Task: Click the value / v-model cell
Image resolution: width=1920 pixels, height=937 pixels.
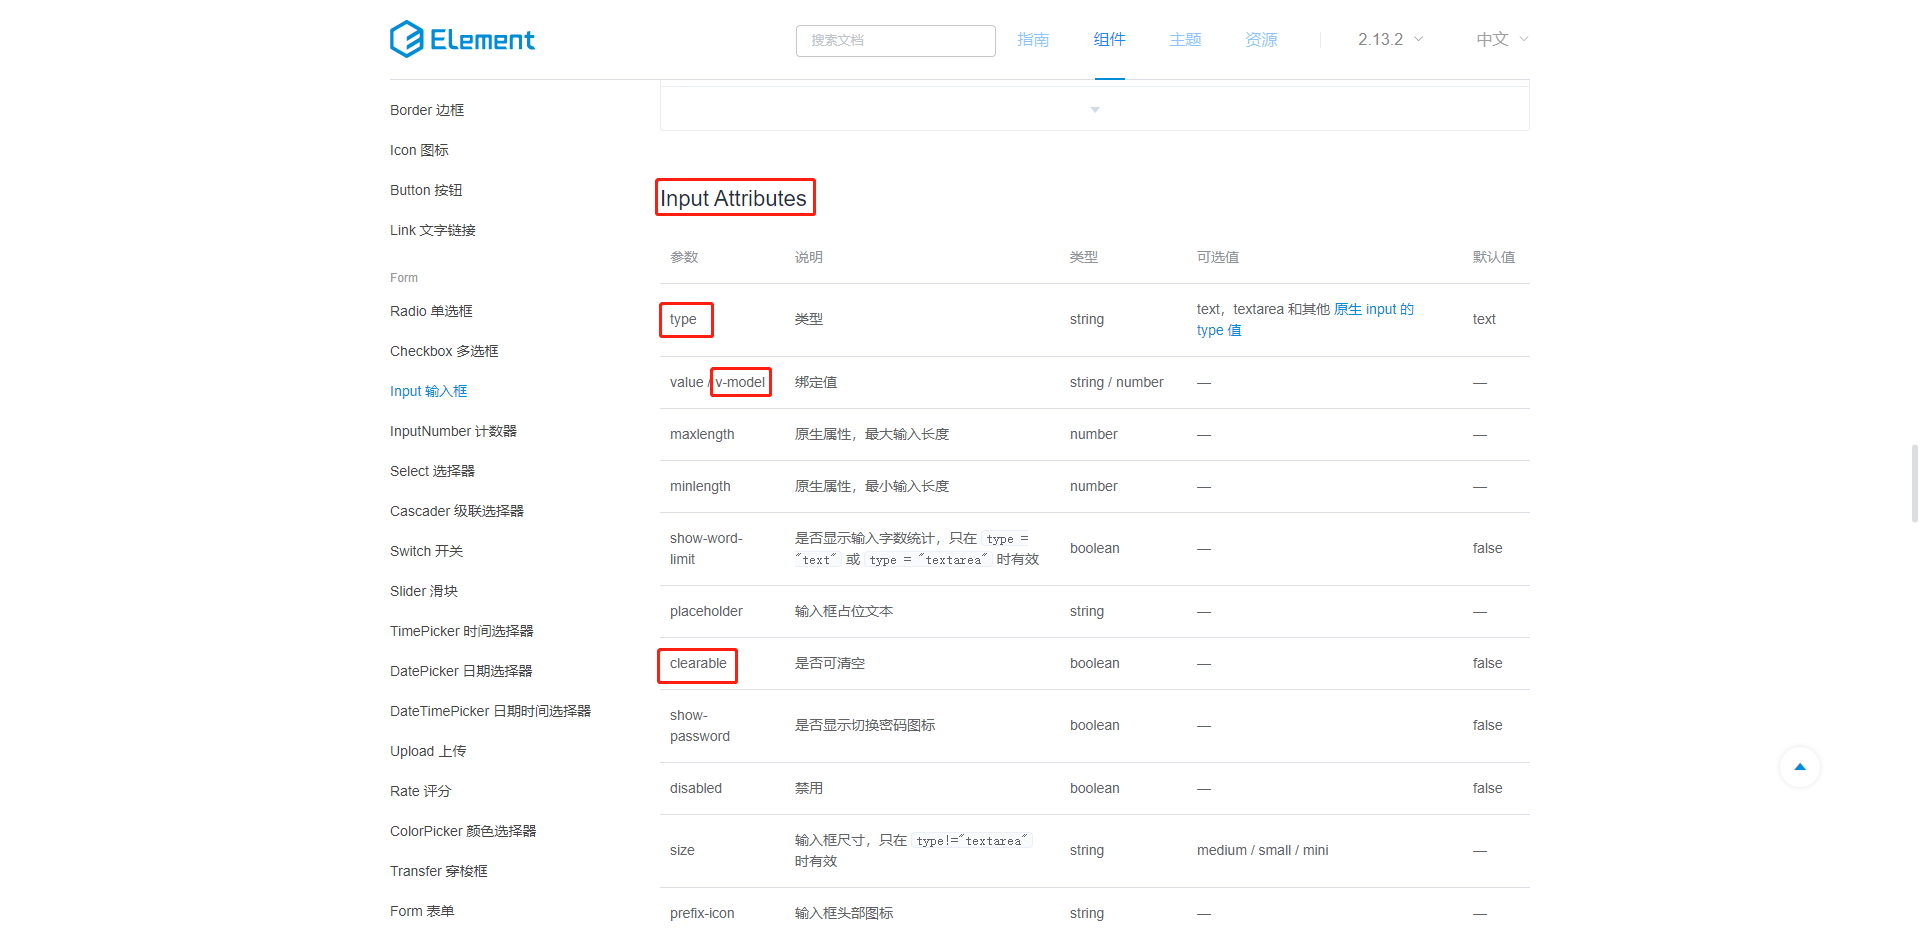Action: click(x=718, y=382)
